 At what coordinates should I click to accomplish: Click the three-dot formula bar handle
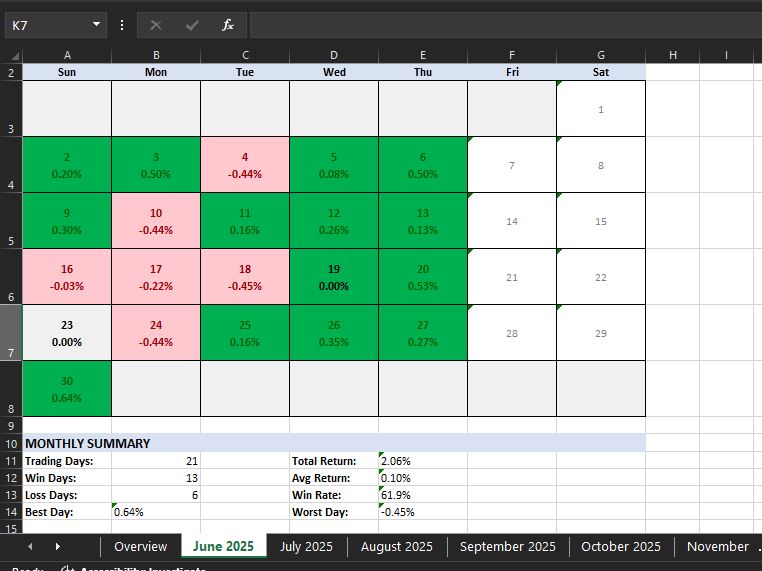click(x=122, y=25)
